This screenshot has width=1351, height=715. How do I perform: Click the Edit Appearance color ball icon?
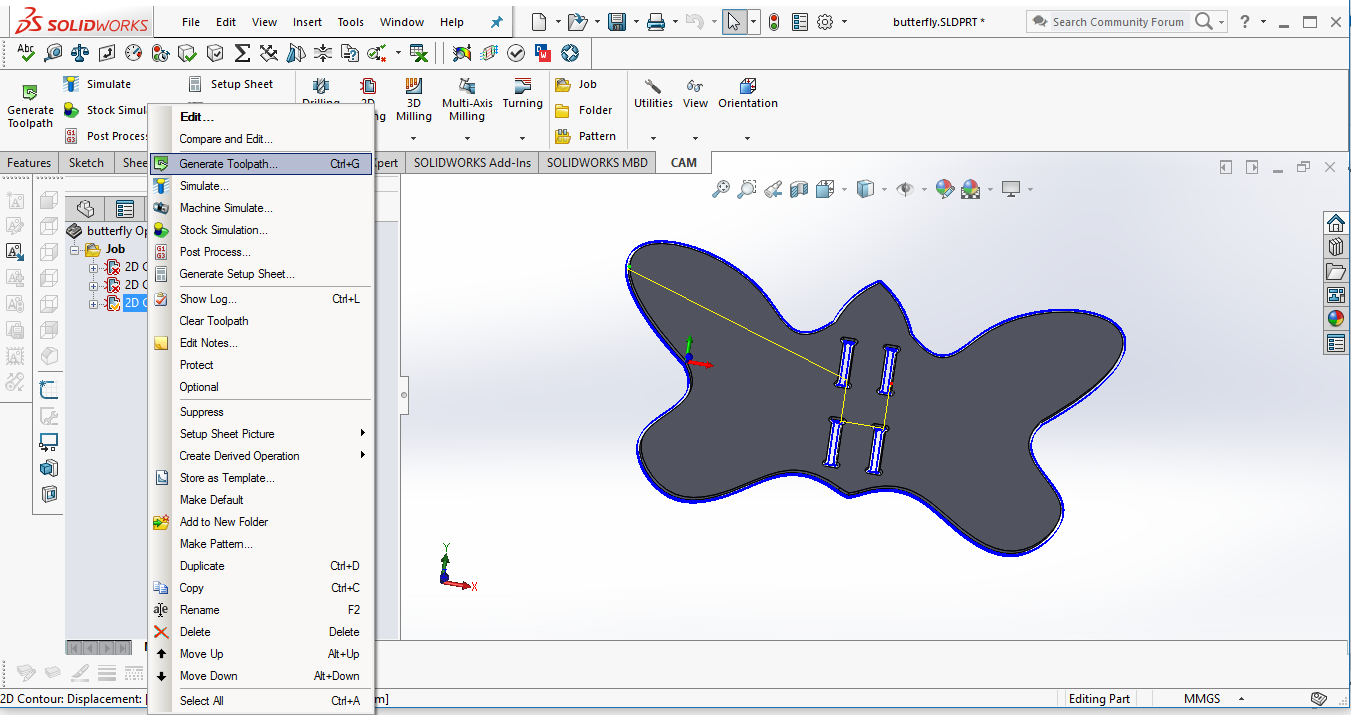945,188
